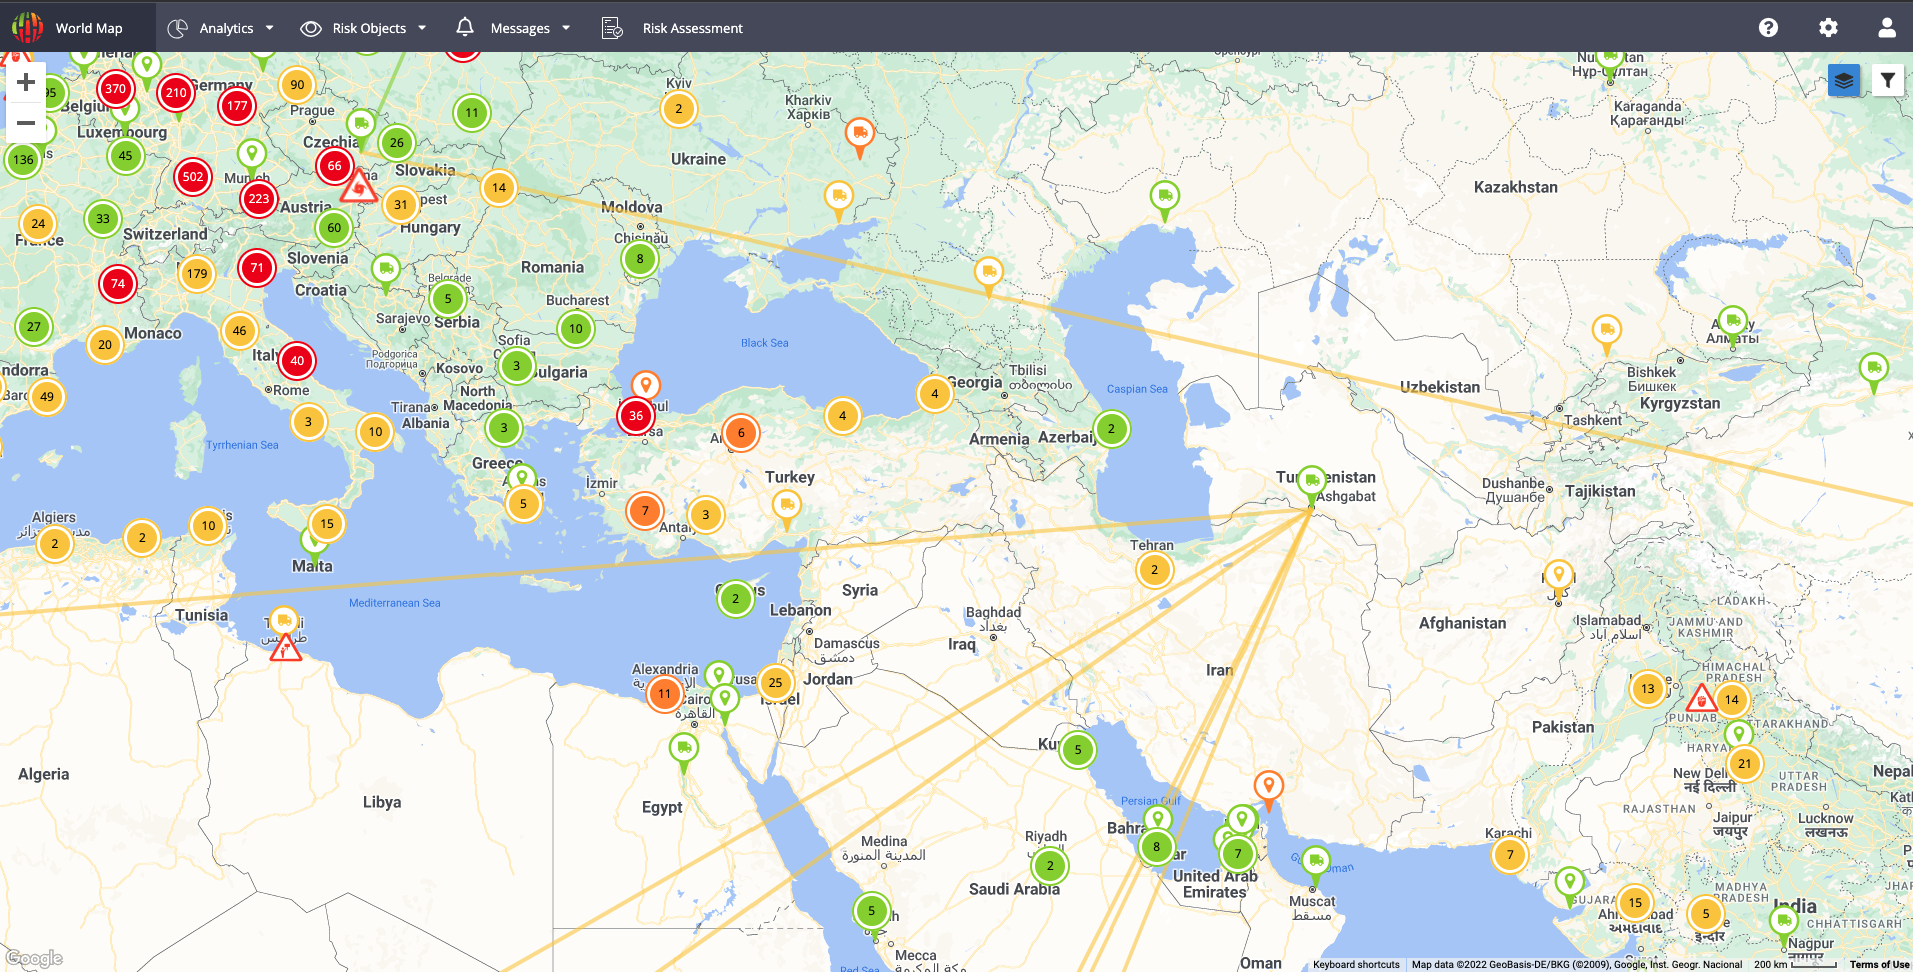
Task: Open the help question mark icon
Action: (1768, 28)
